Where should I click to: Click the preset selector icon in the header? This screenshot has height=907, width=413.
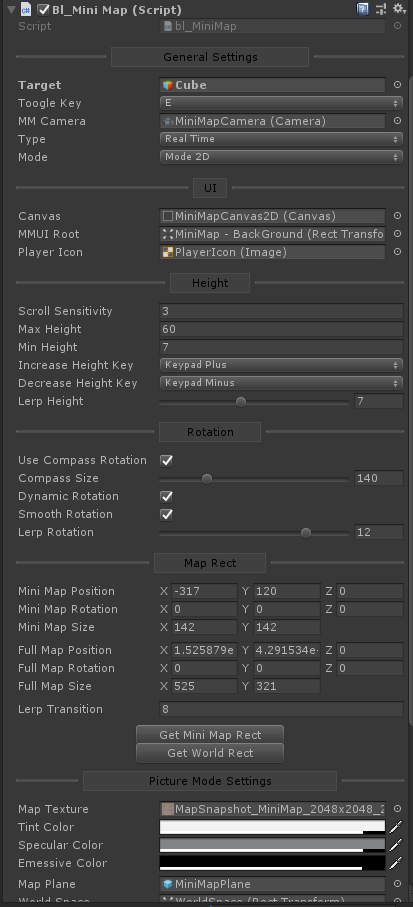click(381, 9)
